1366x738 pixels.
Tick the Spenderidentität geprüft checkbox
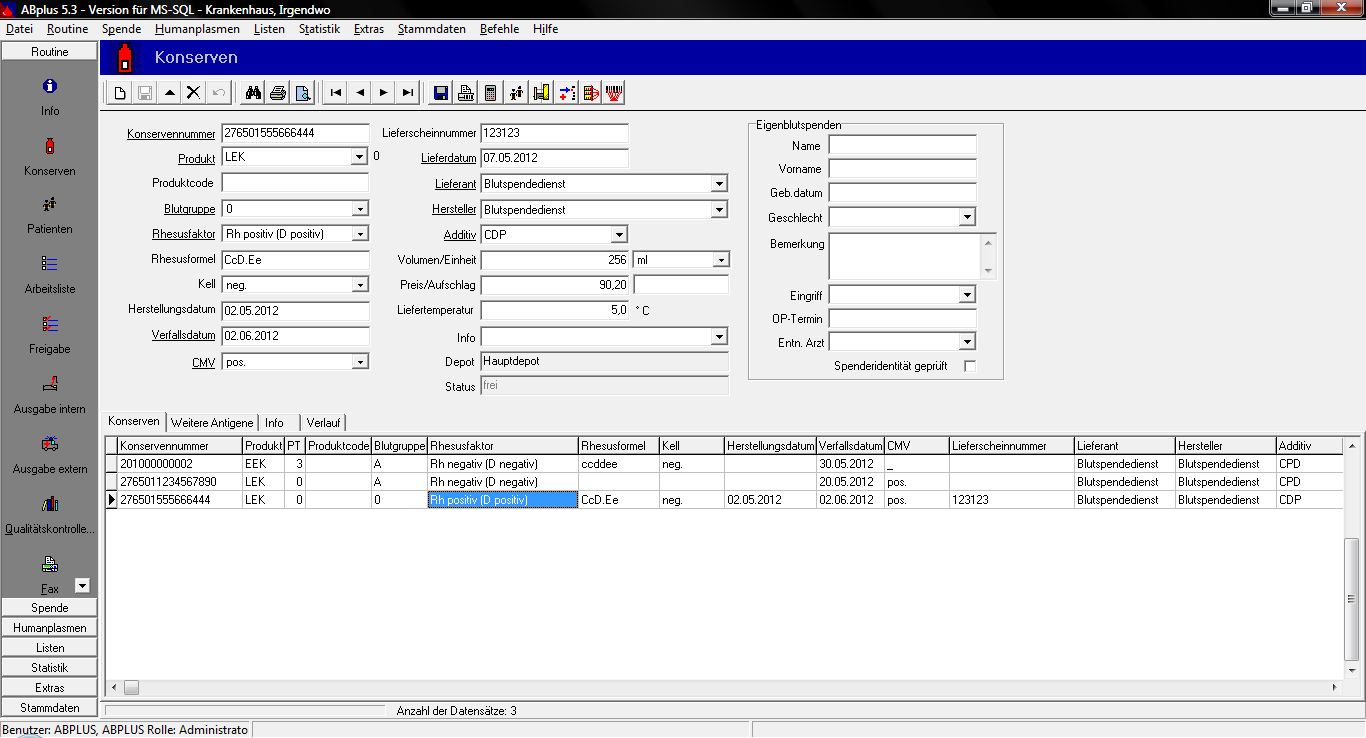point(969,366)
